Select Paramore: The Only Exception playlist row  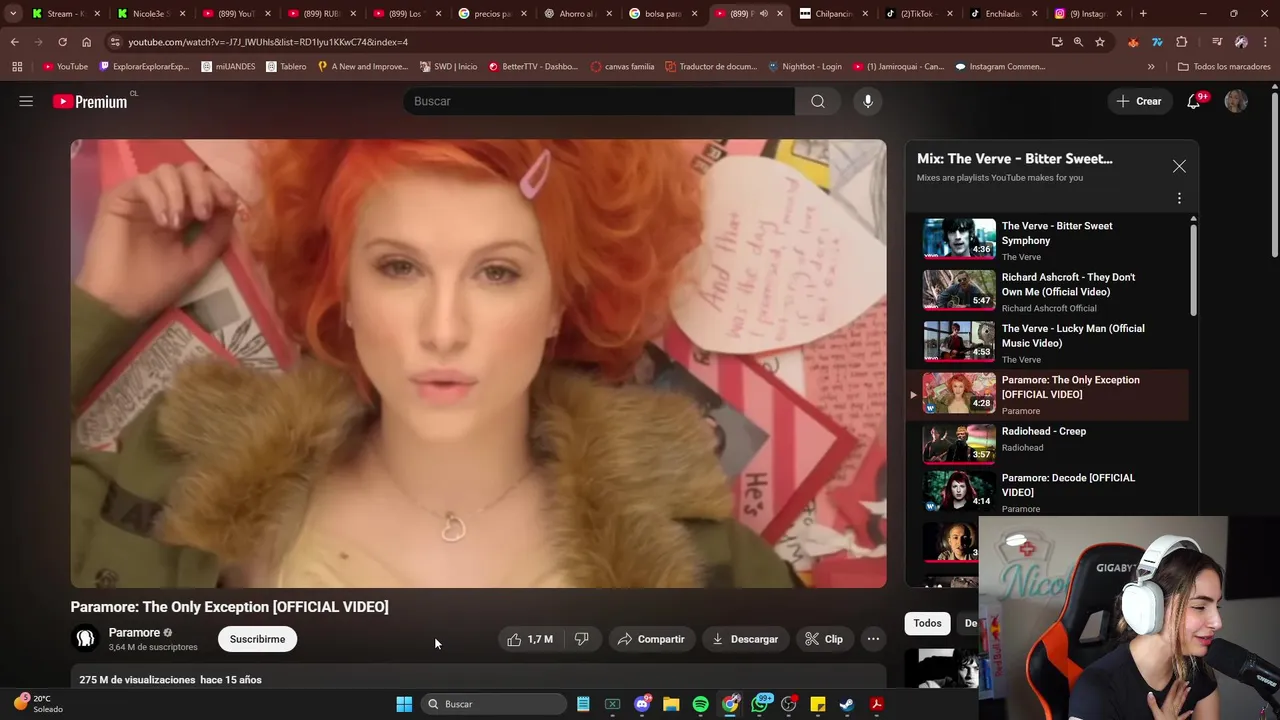[1045, 394]
